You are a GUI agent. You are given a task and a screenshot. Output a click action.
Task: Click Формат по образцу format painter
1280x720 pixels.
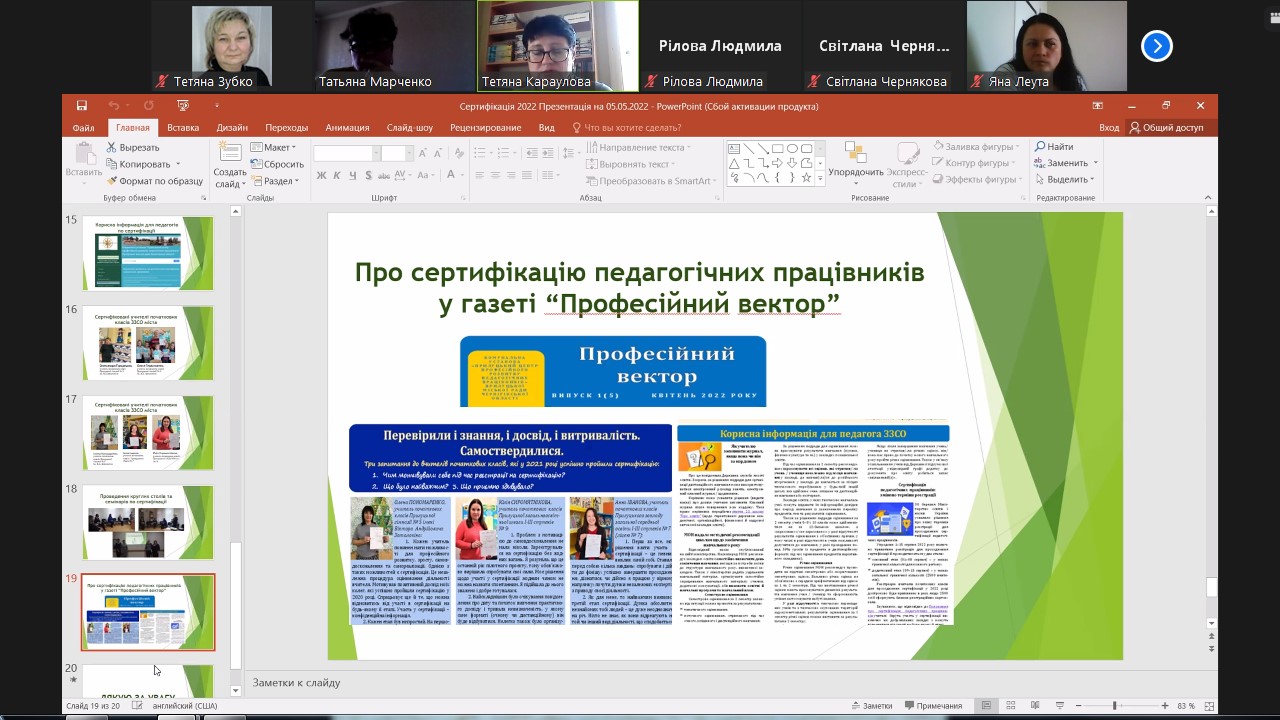[x=155, y=181]
